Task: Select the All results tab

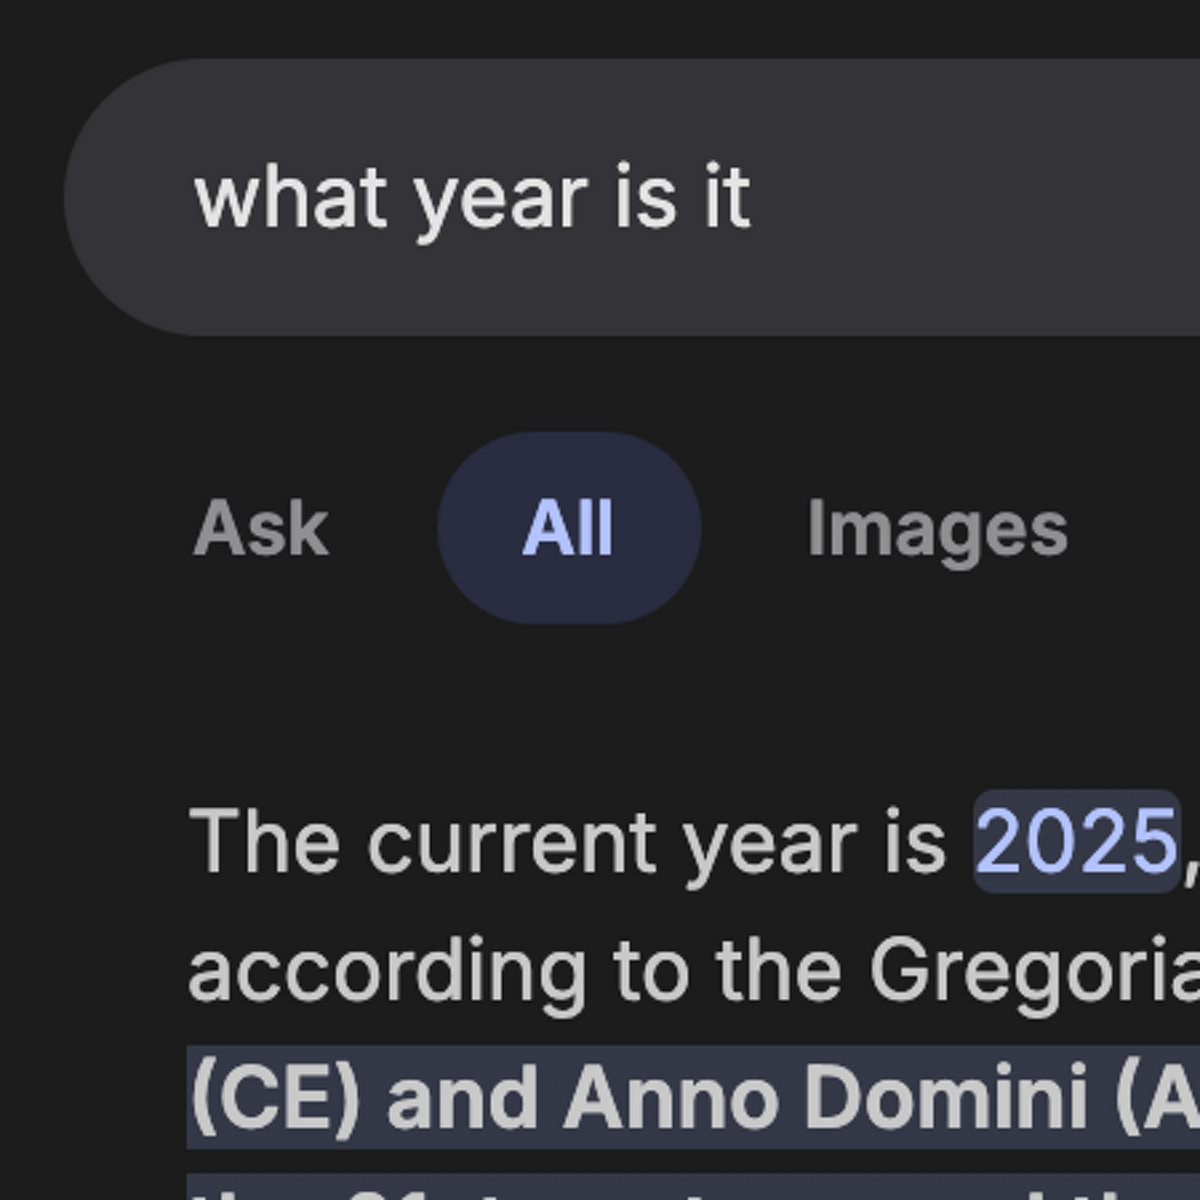Action: pyautogui.click(x=568, y=528)
